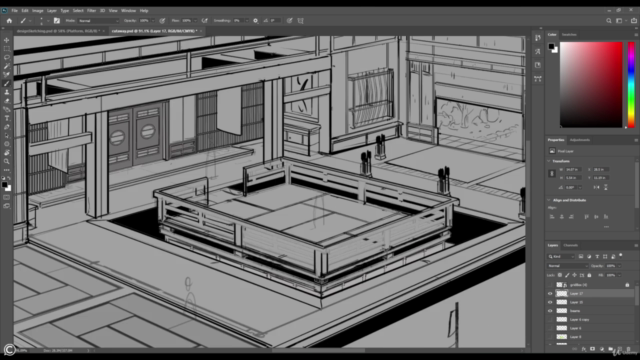The image size is (640, 360).
Task: Add a layer style with fx icon
Action: 584,349
